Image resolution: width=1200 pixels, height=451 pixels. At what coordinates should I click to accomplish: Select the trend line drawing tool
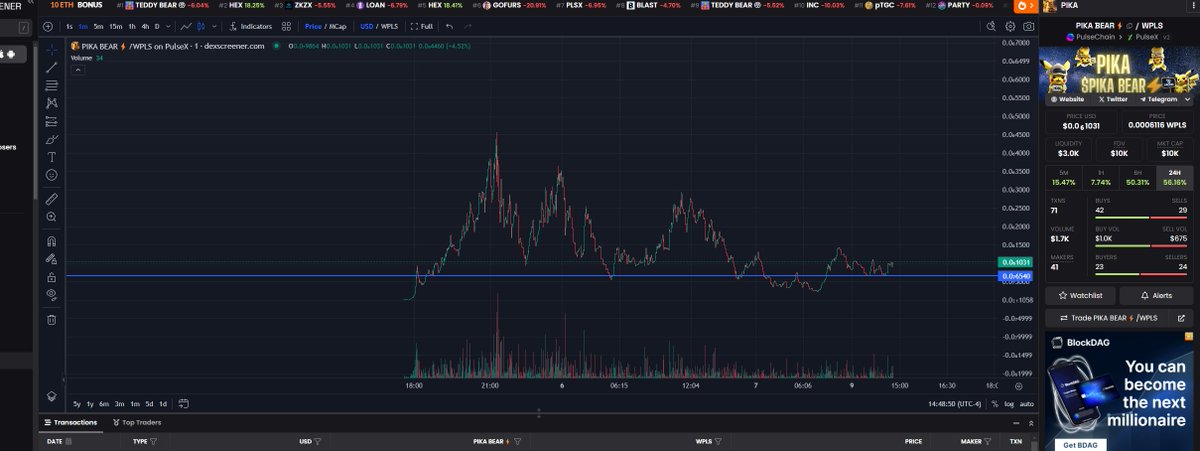coord(52,67)
